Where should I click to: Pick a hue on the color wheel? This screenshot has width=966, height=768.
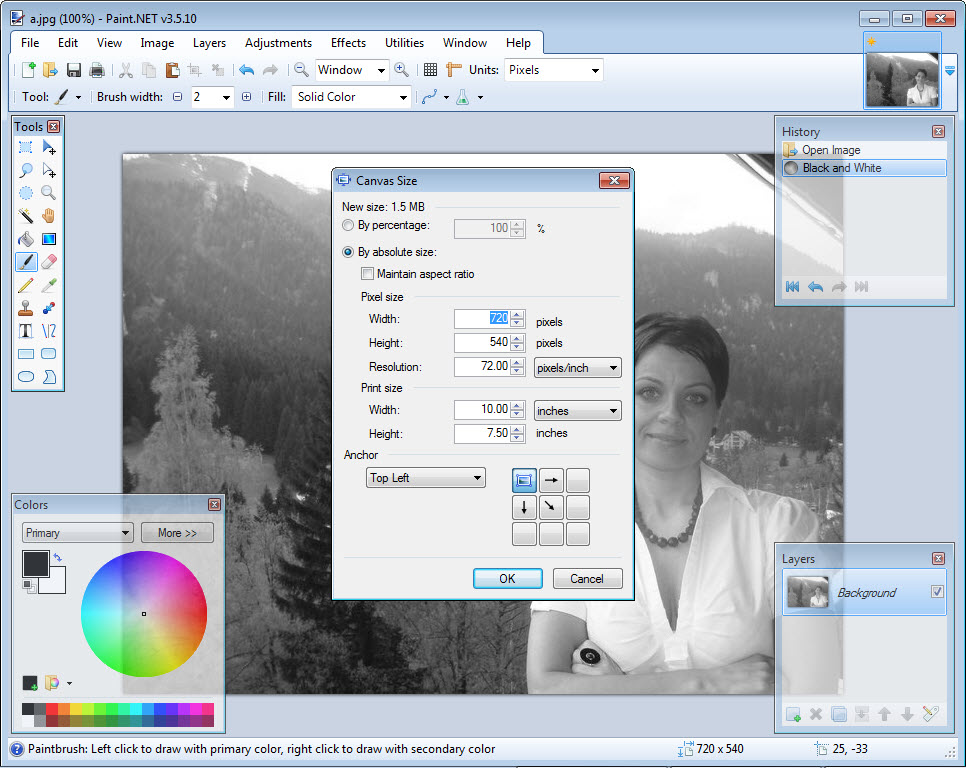(x=144, y=613)
